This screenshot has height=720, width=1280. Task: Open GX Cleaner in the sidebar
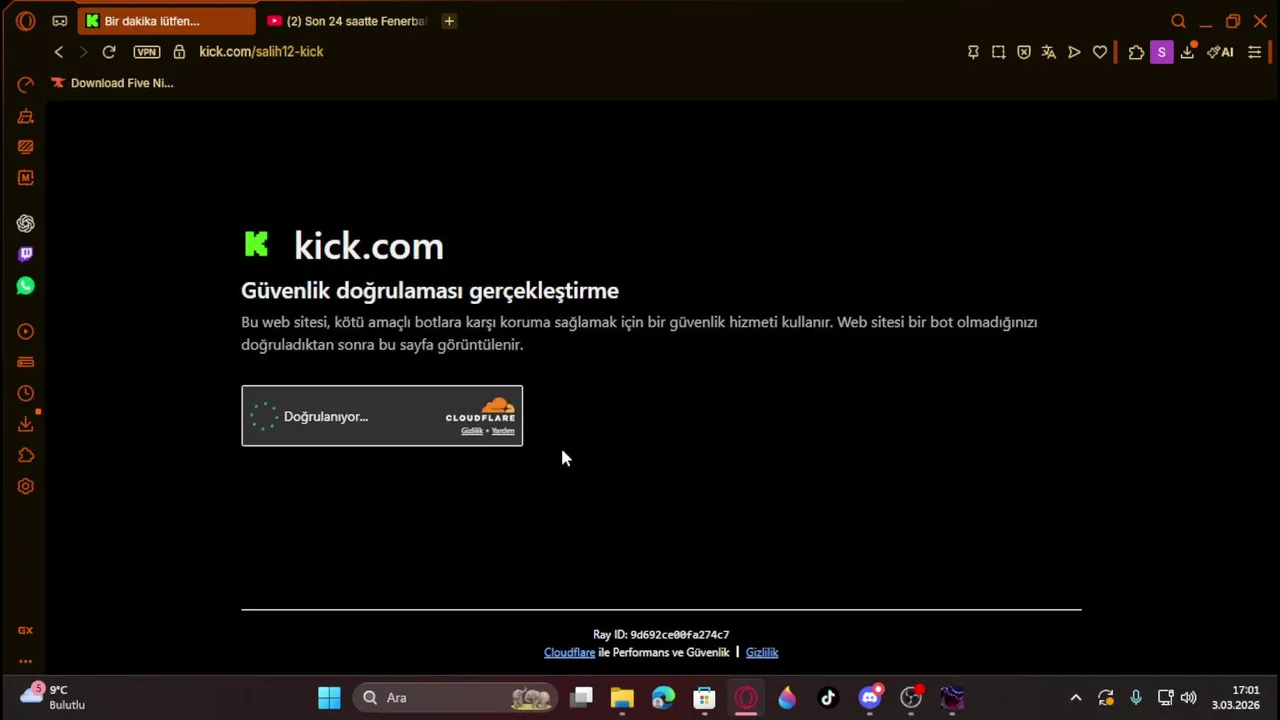click(x=26, y=117)
